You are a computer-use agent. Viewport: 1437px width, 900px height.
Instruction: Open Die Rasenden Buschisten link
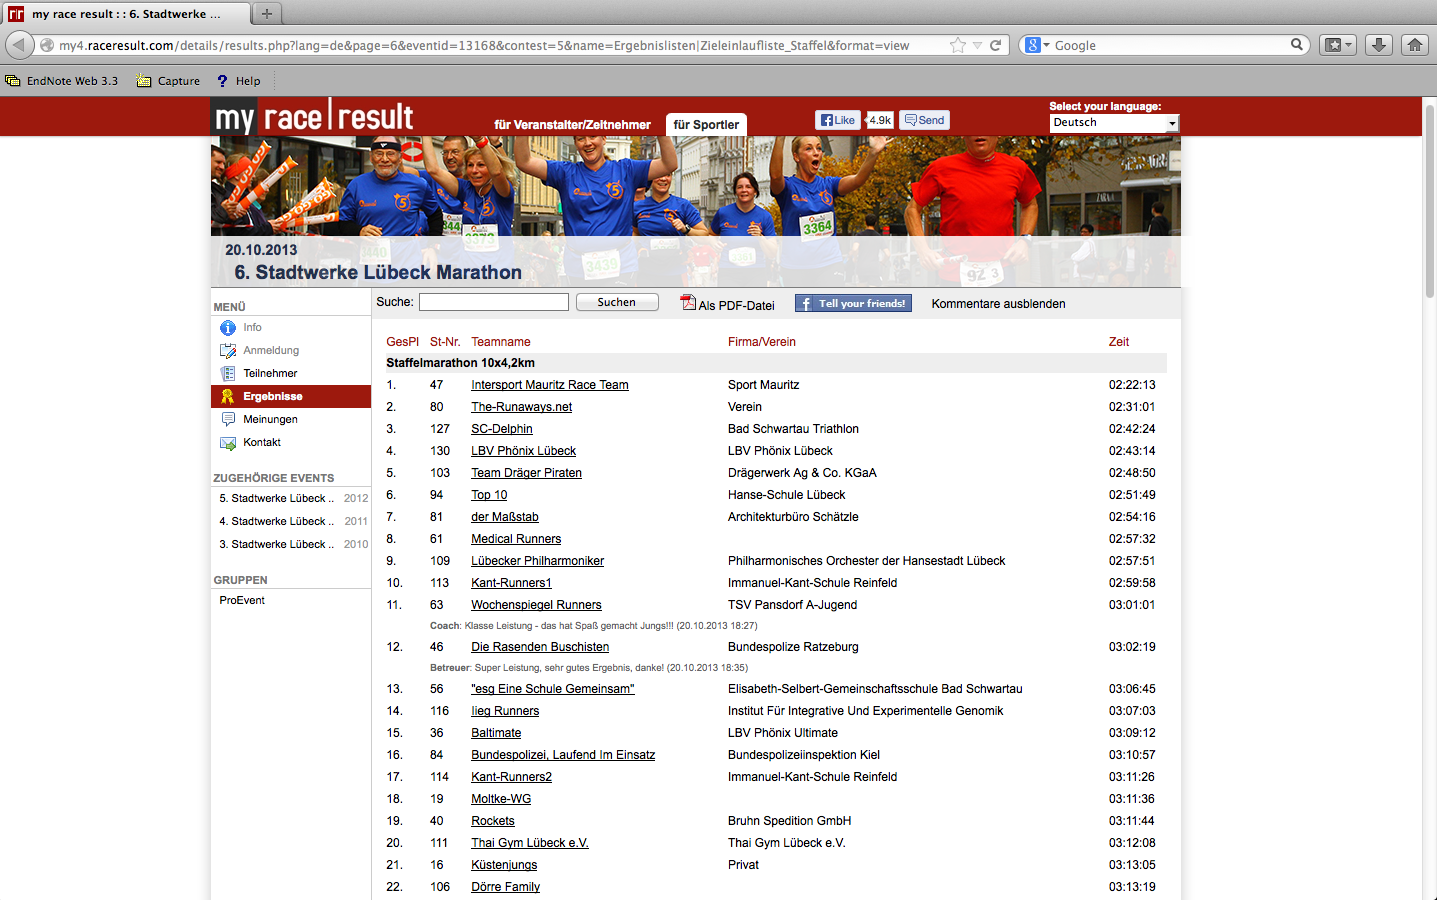coord(540,647)
